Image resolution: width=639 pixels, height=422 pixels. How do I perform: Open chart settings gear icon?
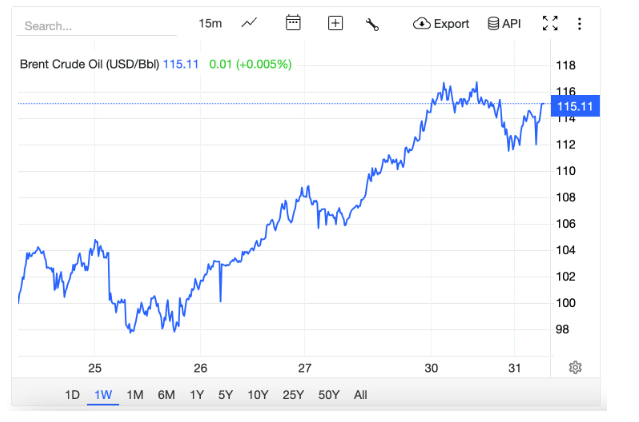[x=575, y=367]
